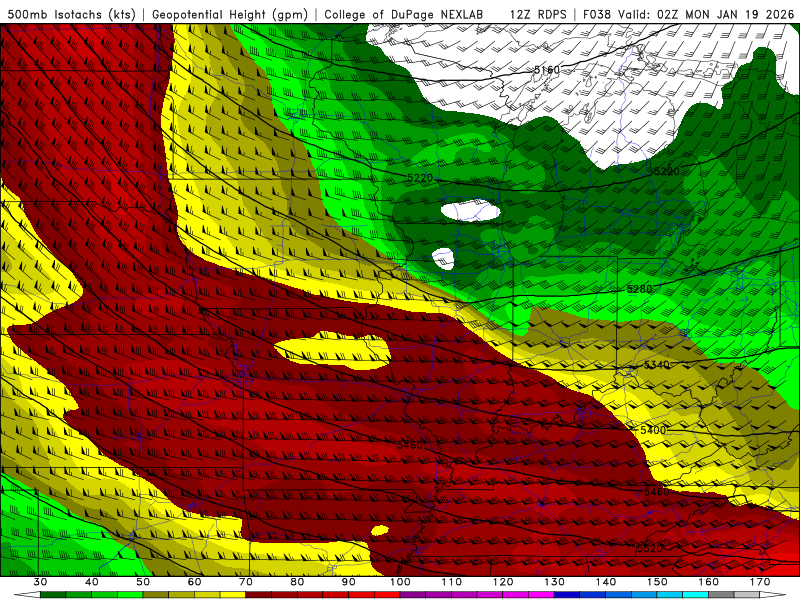Click the central 5460 contour label
Image resolution: width=800 pixels, height=600 pixels.
[x=410, y=445]
